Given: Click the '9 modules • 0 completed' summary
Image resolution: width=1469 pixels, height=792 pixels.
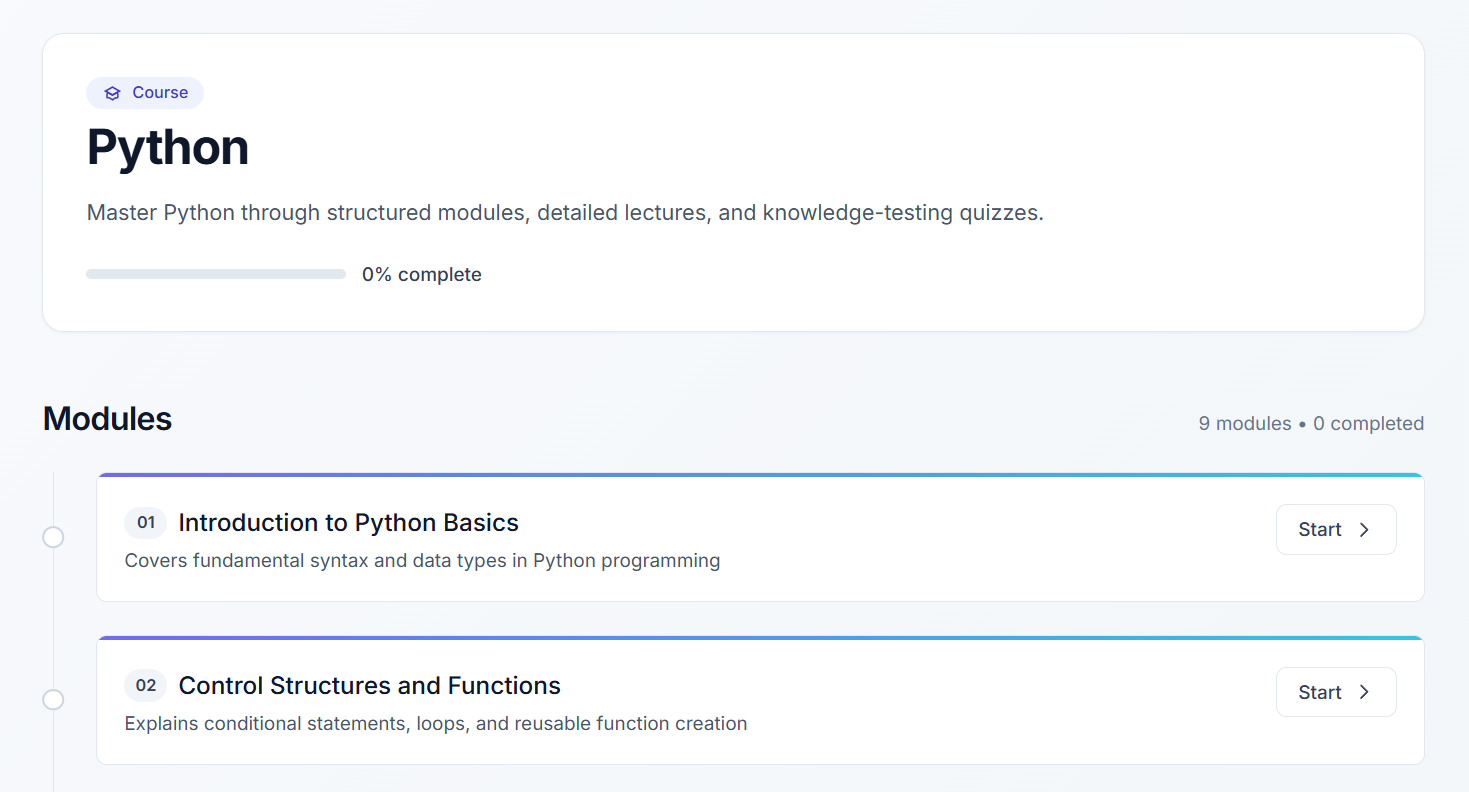Looking at the screenshot, I should (x=1310, y=424).
